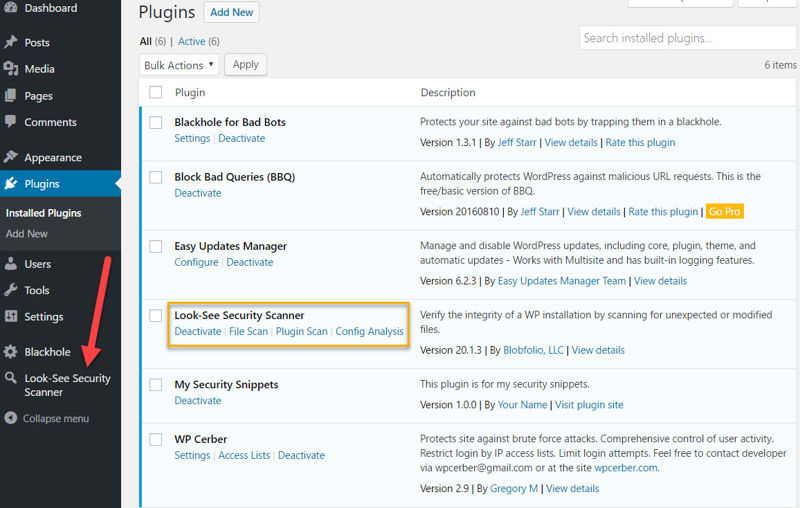Click the Apply bulk action button
Screen dimensions: 800x508
point(245,65)
